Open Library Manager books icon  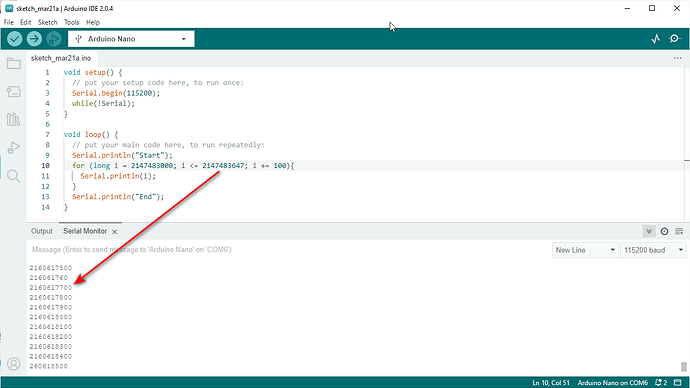(x=14, y=119)
